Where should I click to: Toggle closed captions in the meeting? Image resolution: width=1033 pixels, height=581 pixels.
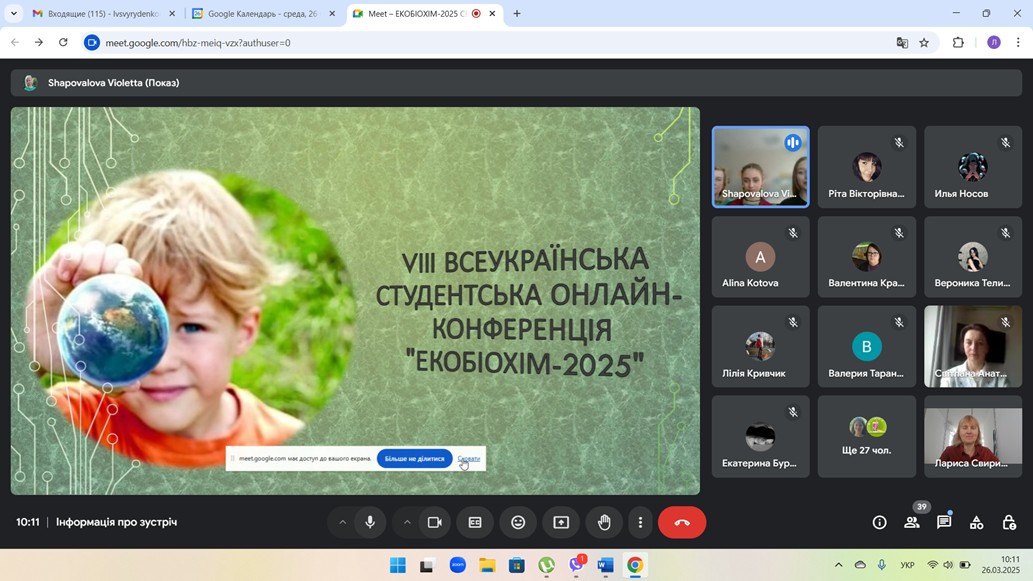tap(475, 522)
